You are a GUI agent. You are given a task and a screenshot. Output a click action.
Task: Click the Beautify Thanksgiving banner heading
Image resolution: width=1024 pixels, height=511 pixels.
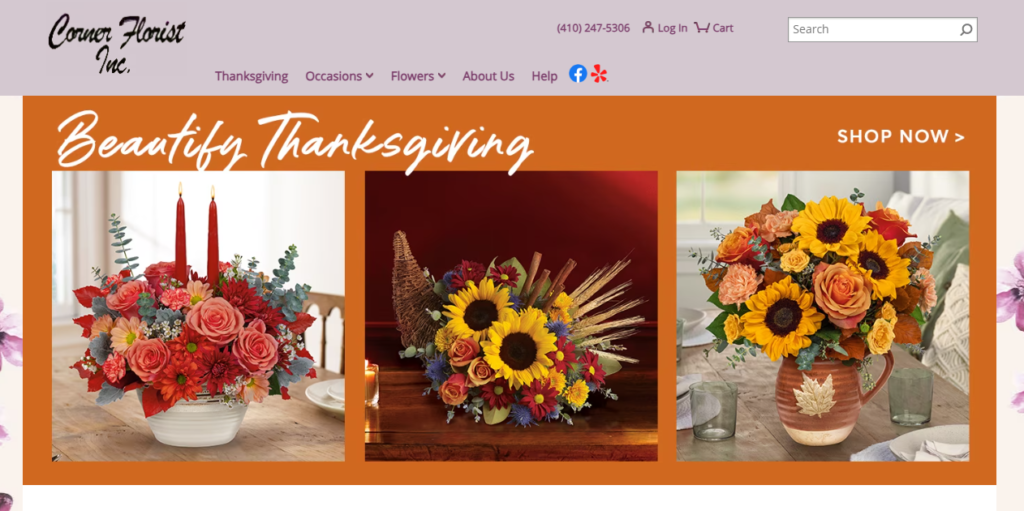coord(295,140)
